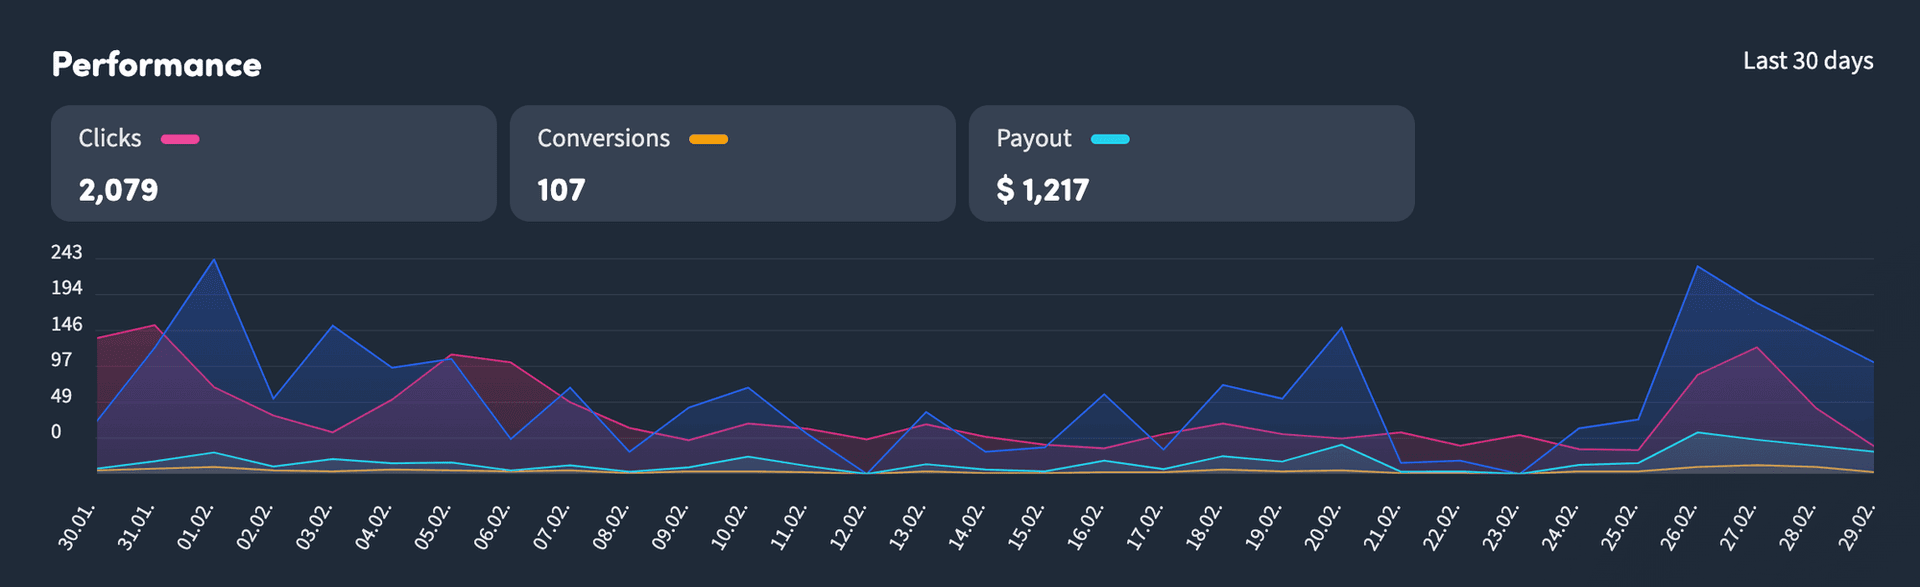
Task: Select the 20.02. date tick label
Action: 1322,527
